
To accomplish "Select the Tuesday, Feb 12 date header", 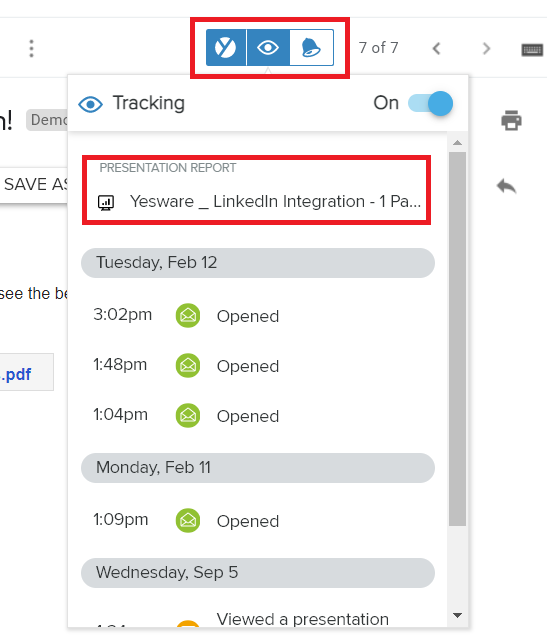I will 258,262.
